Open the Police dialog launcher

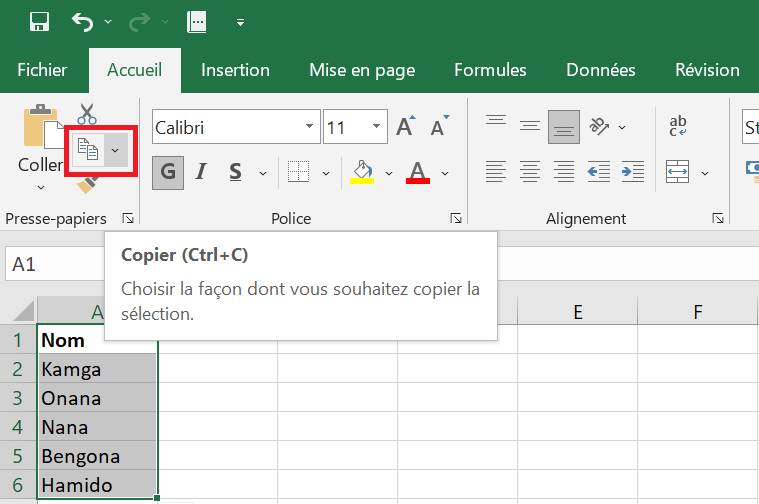(x=455, y=218)
